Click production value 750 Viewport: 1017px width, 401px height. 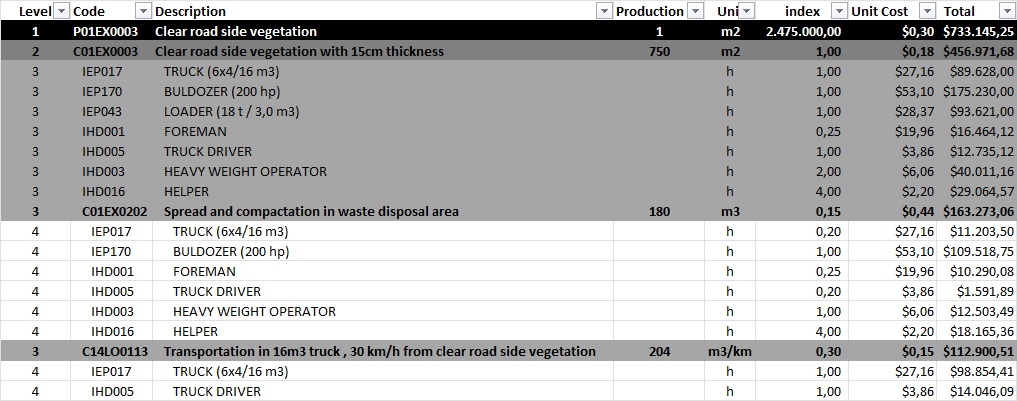click(x=660, y=51)
